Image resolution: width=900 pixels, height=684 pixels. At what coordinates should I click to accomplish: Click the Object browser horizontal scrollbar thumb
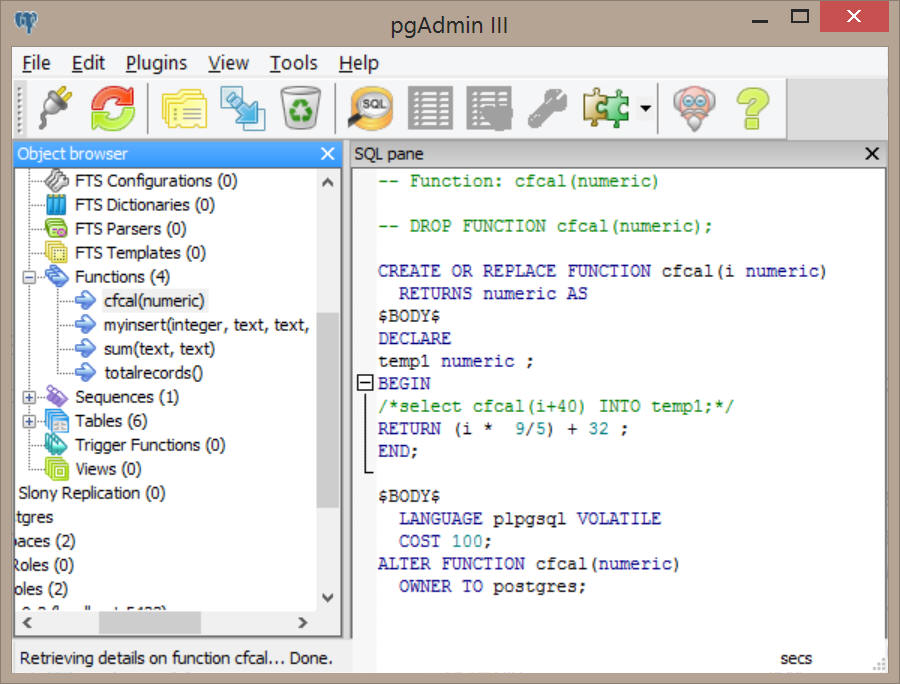(150, 622)
